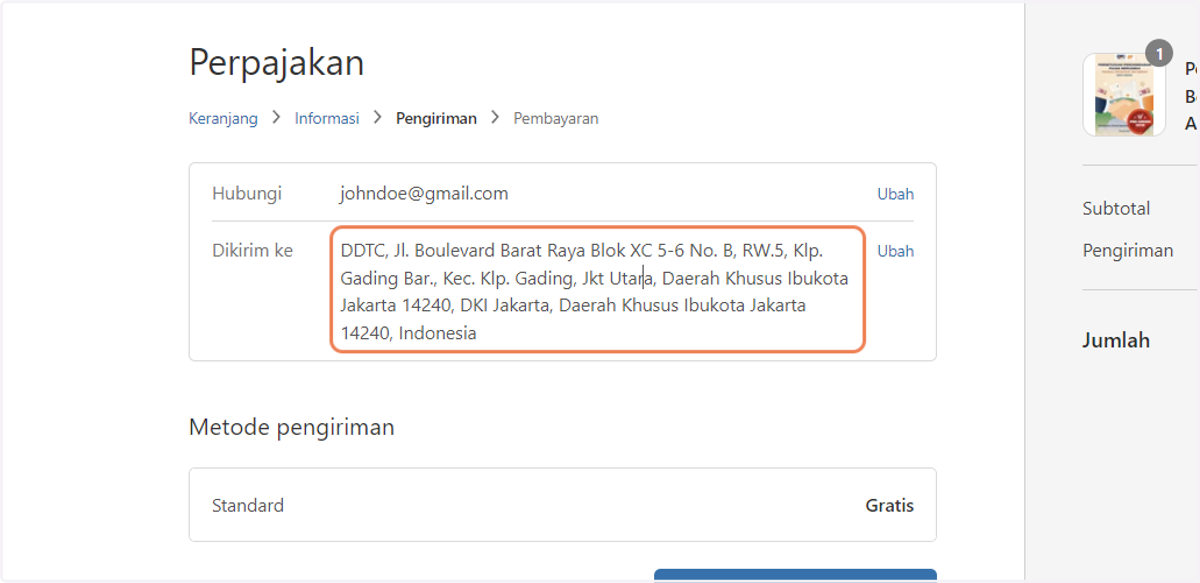Select the Standard shipping method row
Image resolution: width=1200 pixels, height=583 pixels.
coord(562,505)
